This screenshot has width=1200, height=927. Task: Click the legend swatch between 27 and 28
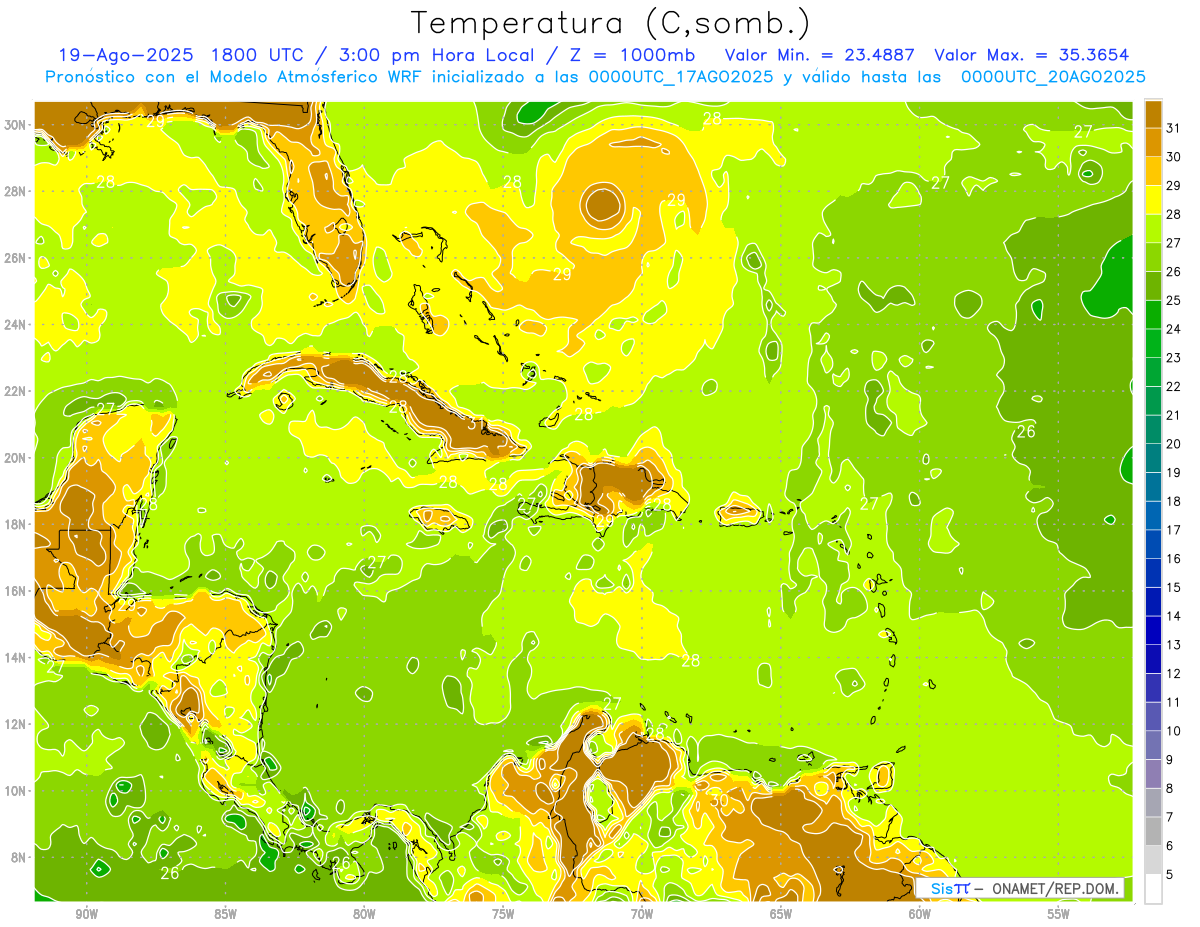(1153, 228)
